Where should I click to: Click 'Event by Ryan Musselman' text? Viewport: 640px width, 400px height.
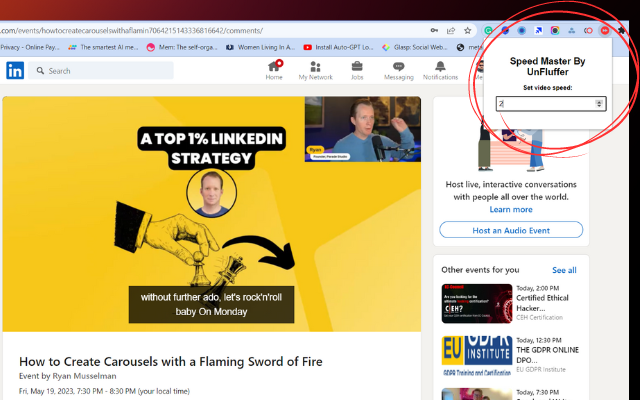click(67, 376)
